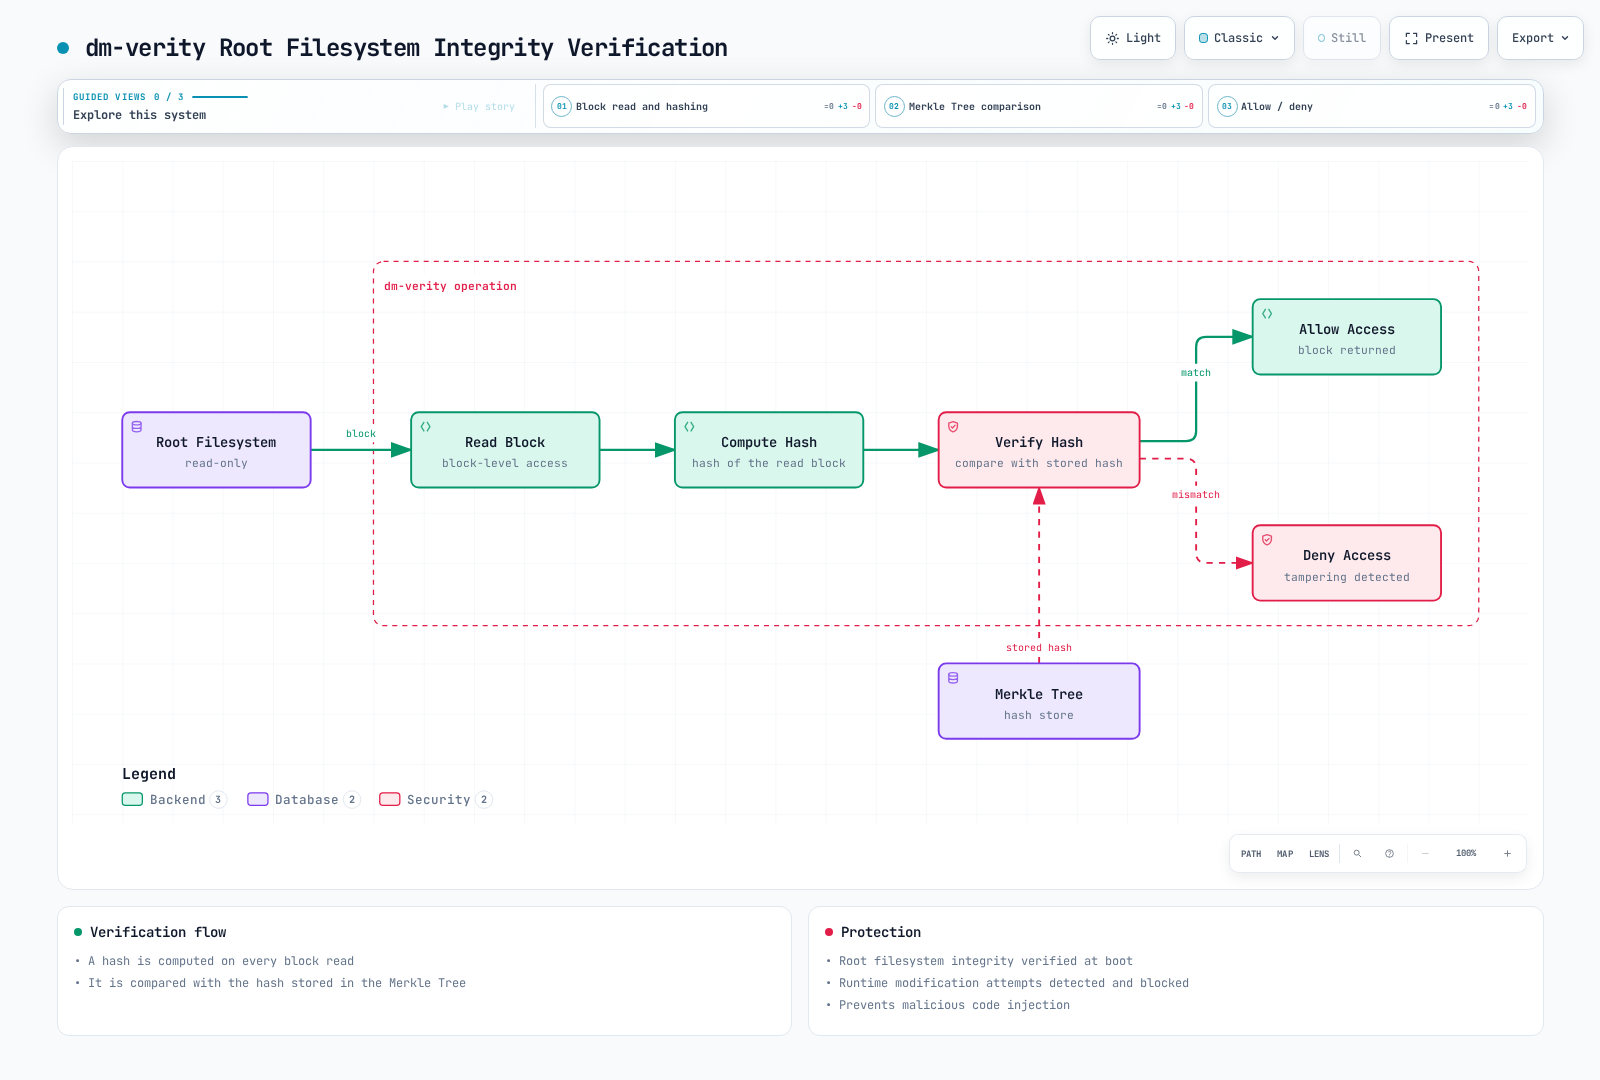Click the search magnifier icon in canvas controls

coord(1357,854)
